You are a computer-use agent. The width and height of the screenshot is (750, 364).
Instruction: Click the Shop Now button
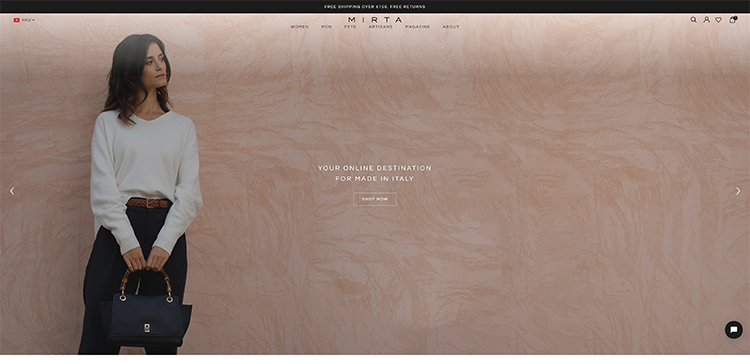[x=375, y=199]
